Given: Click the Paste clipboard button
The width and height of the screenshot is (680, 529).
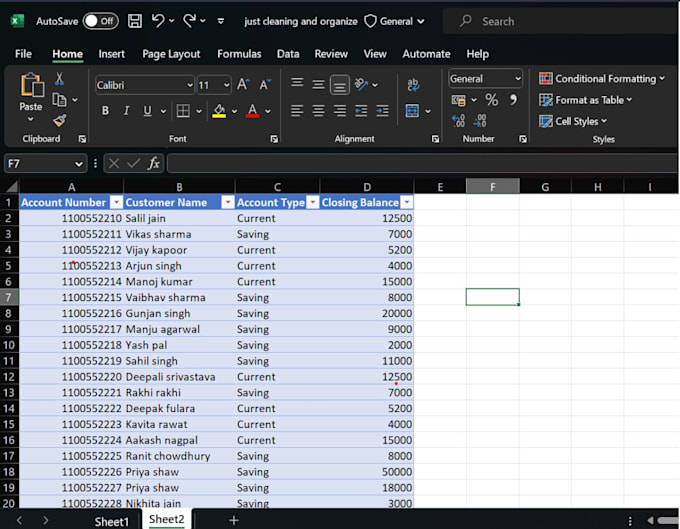Looking at the screenshot, I should [31, 85].
